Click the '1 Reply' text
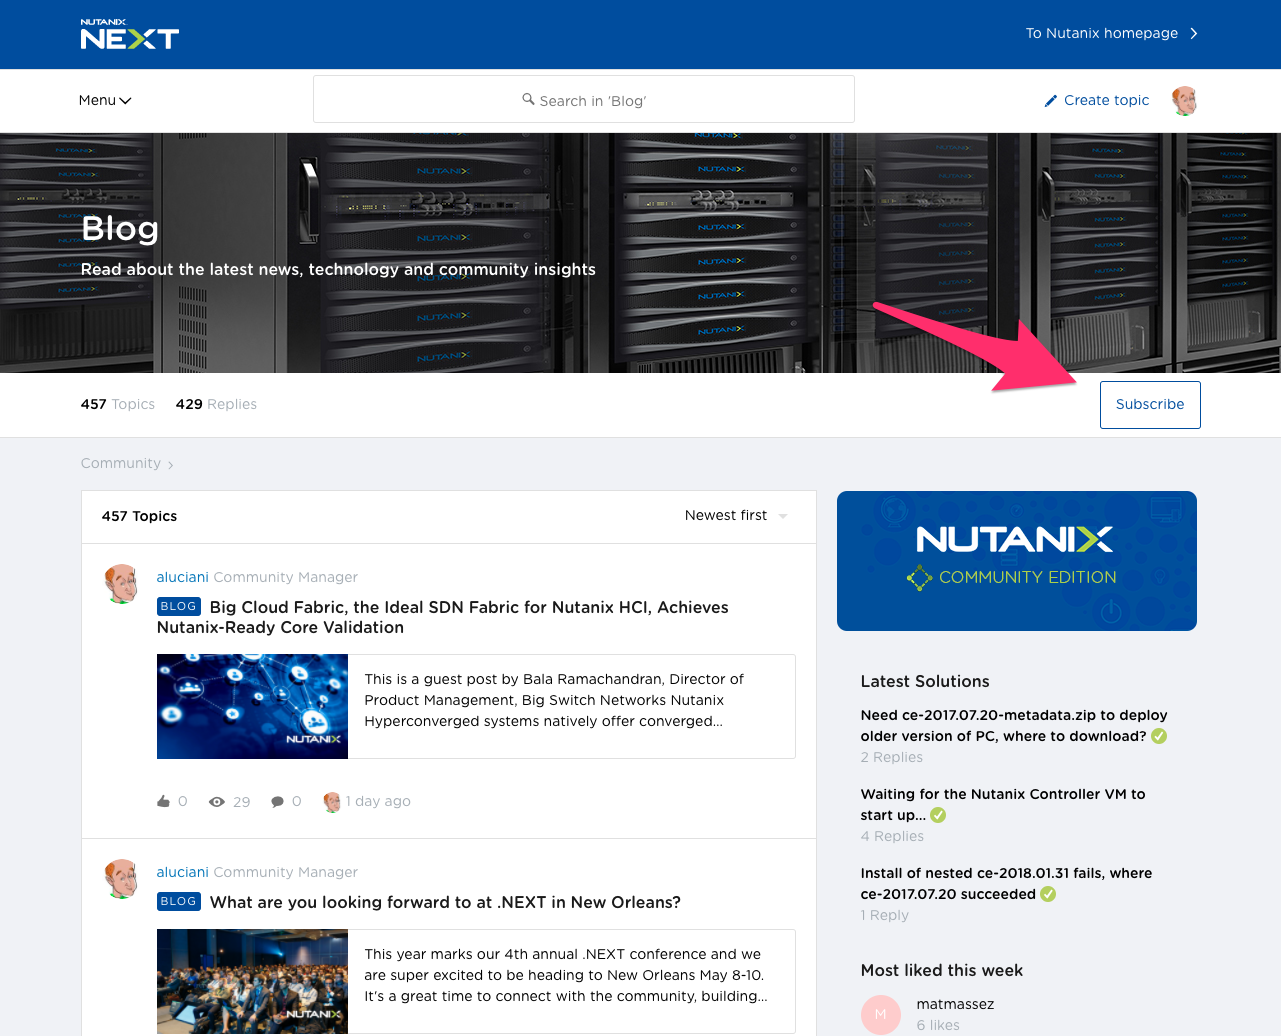This screenshot has width=1281, height=1036. pyautogui.click(x=885, y=915)
